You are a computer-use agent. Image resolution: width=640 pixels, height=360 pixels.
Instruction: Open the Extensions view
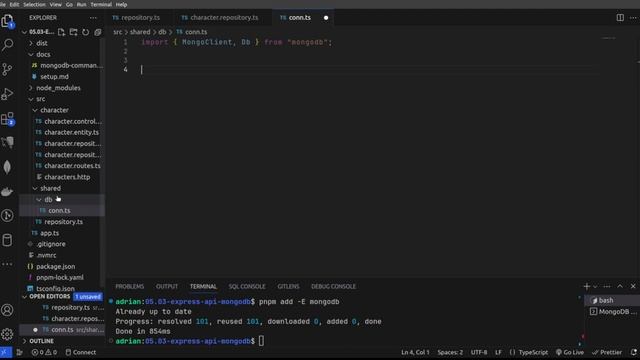point(7,118)
